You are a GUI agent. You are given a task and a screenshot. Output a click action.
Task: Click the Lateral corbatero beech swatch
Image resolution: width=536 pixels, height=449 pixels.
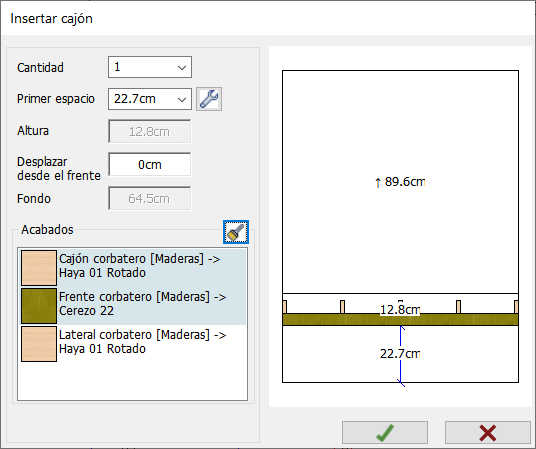(x=39, y=344)
